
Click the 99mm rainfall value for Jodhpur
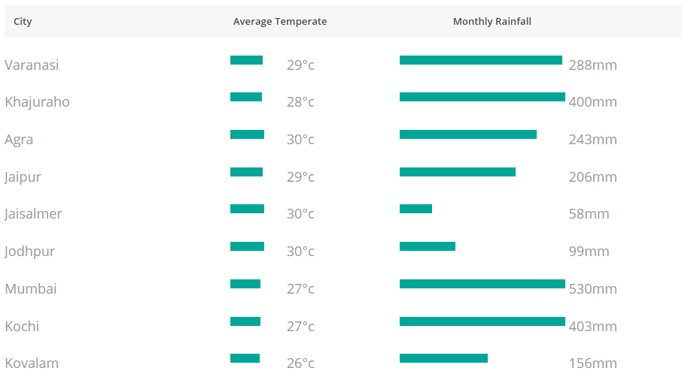(589, 251)
